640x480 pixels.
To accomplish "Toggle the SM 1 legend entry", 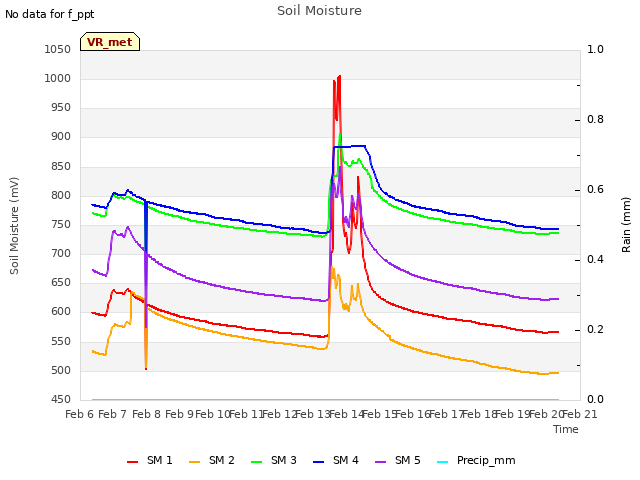I will [x=150, y=461].
